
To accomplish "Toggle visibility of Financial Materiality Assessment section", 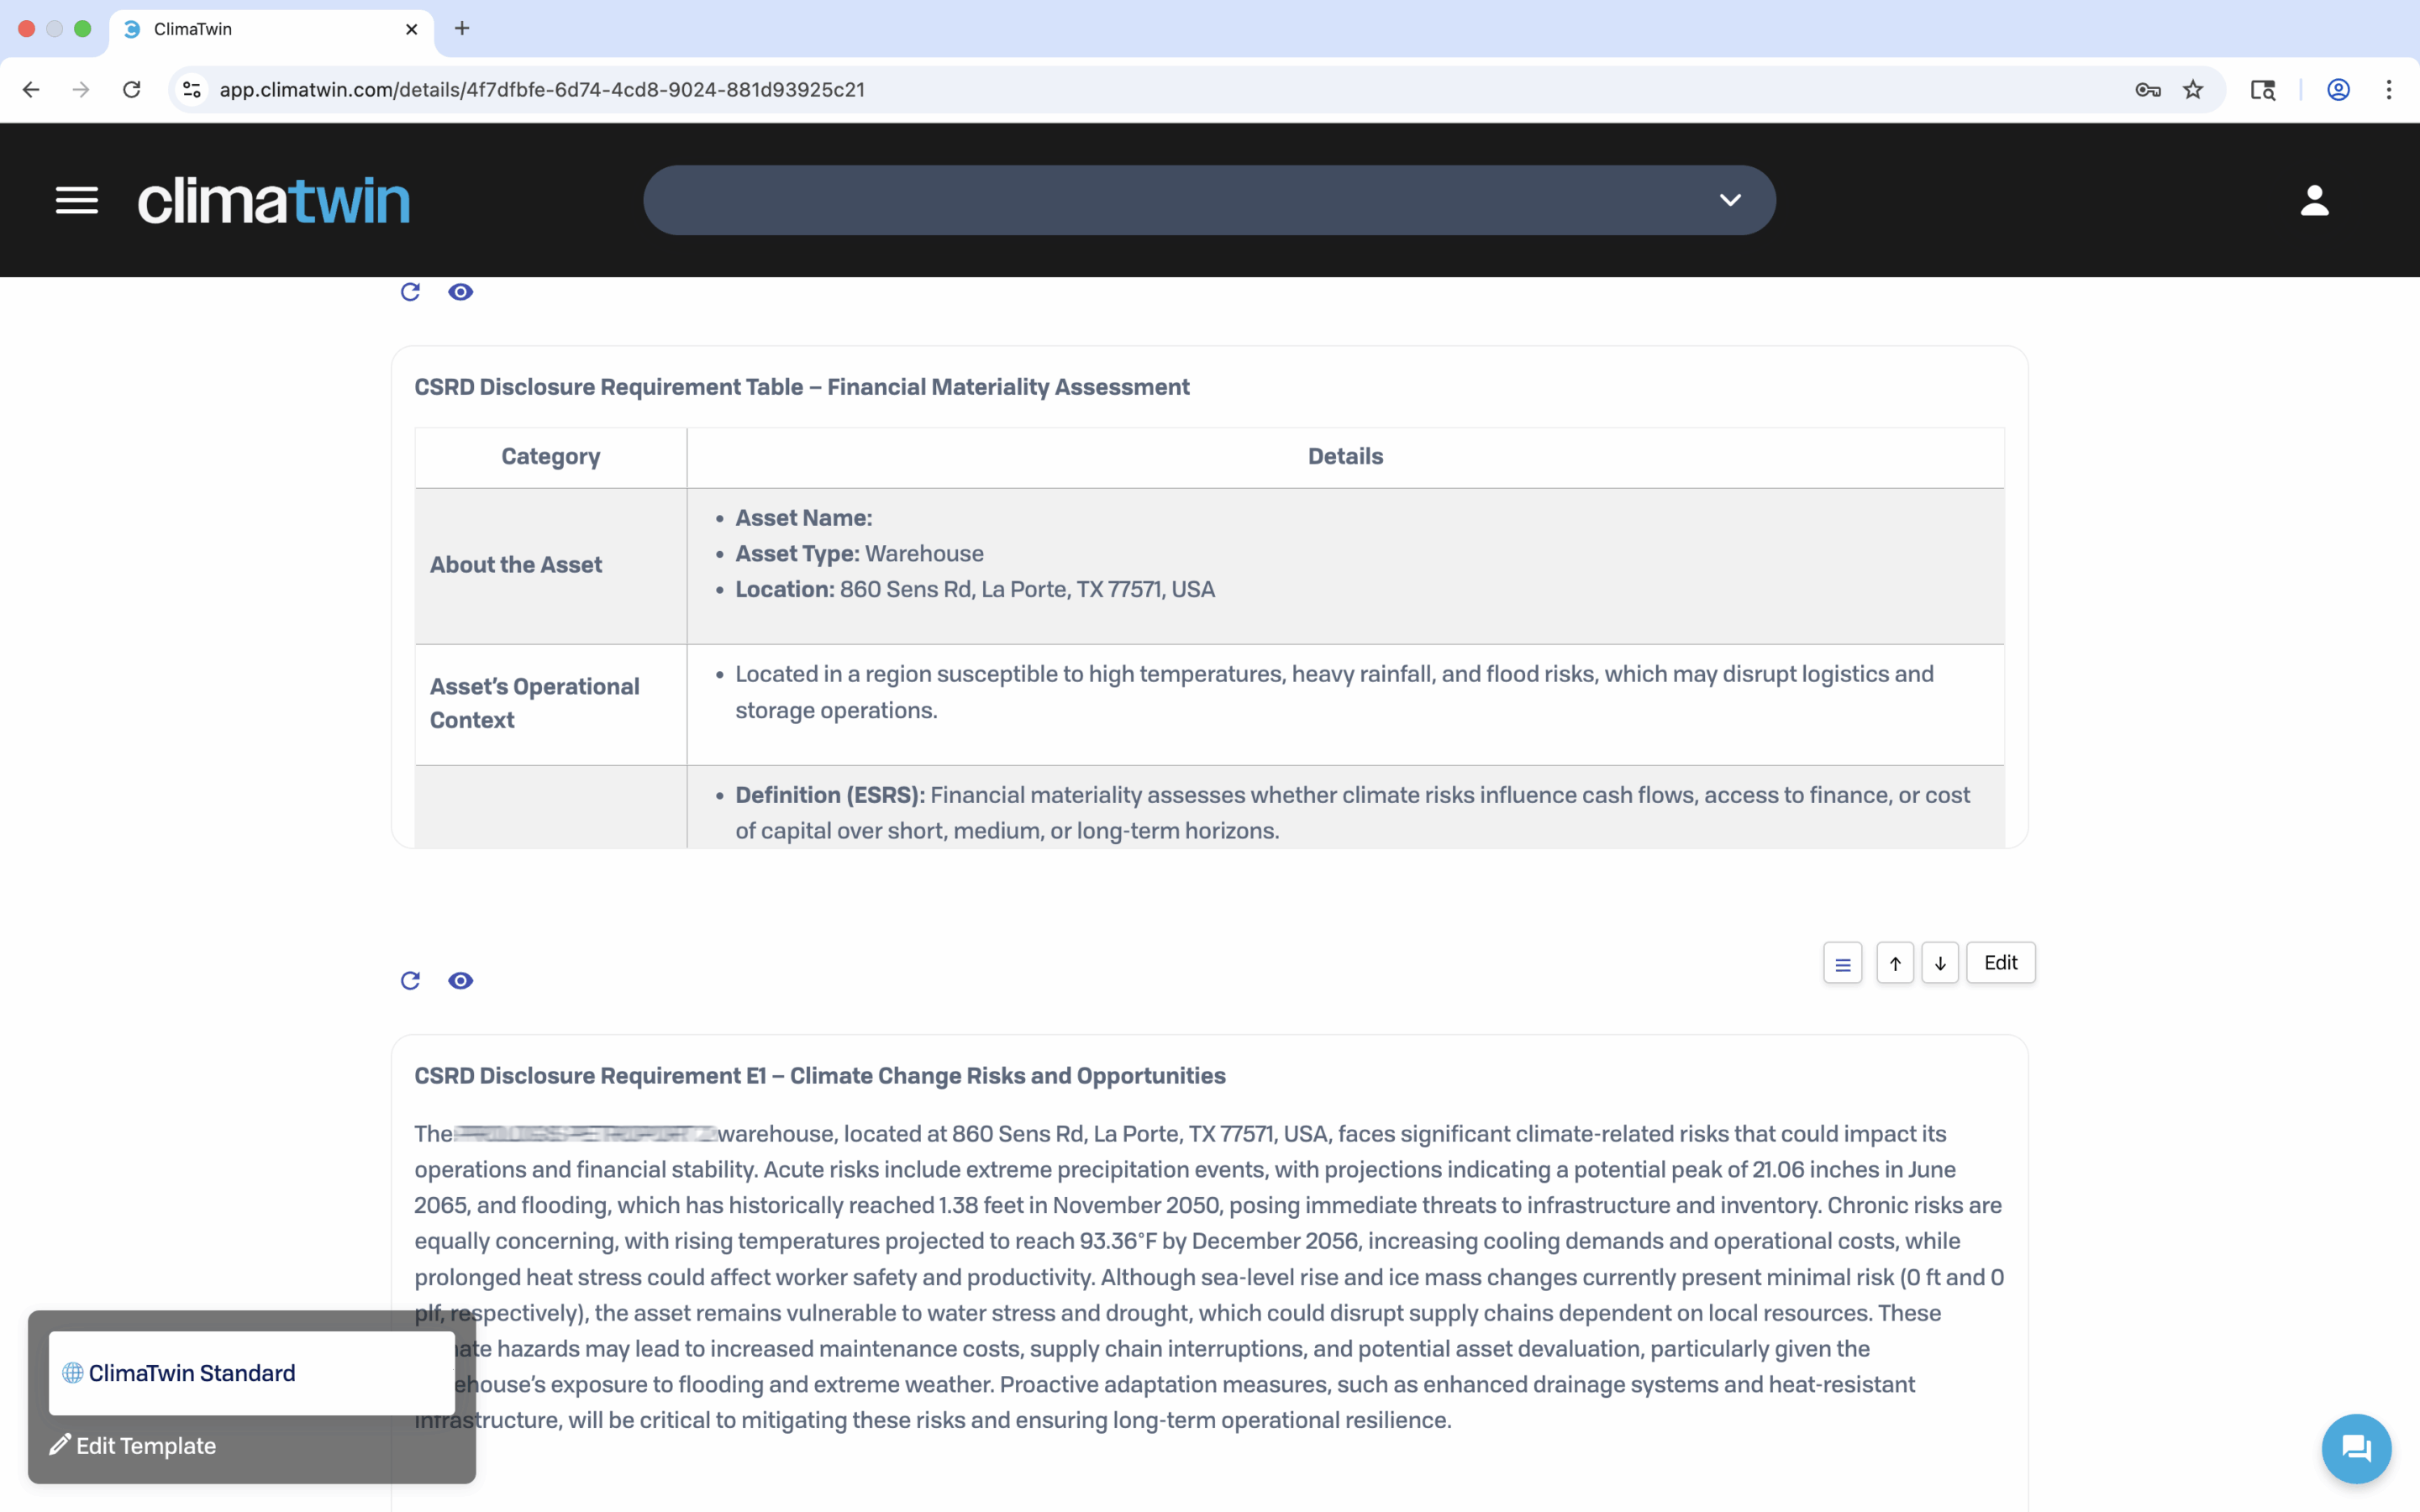I will click(460, 292).
